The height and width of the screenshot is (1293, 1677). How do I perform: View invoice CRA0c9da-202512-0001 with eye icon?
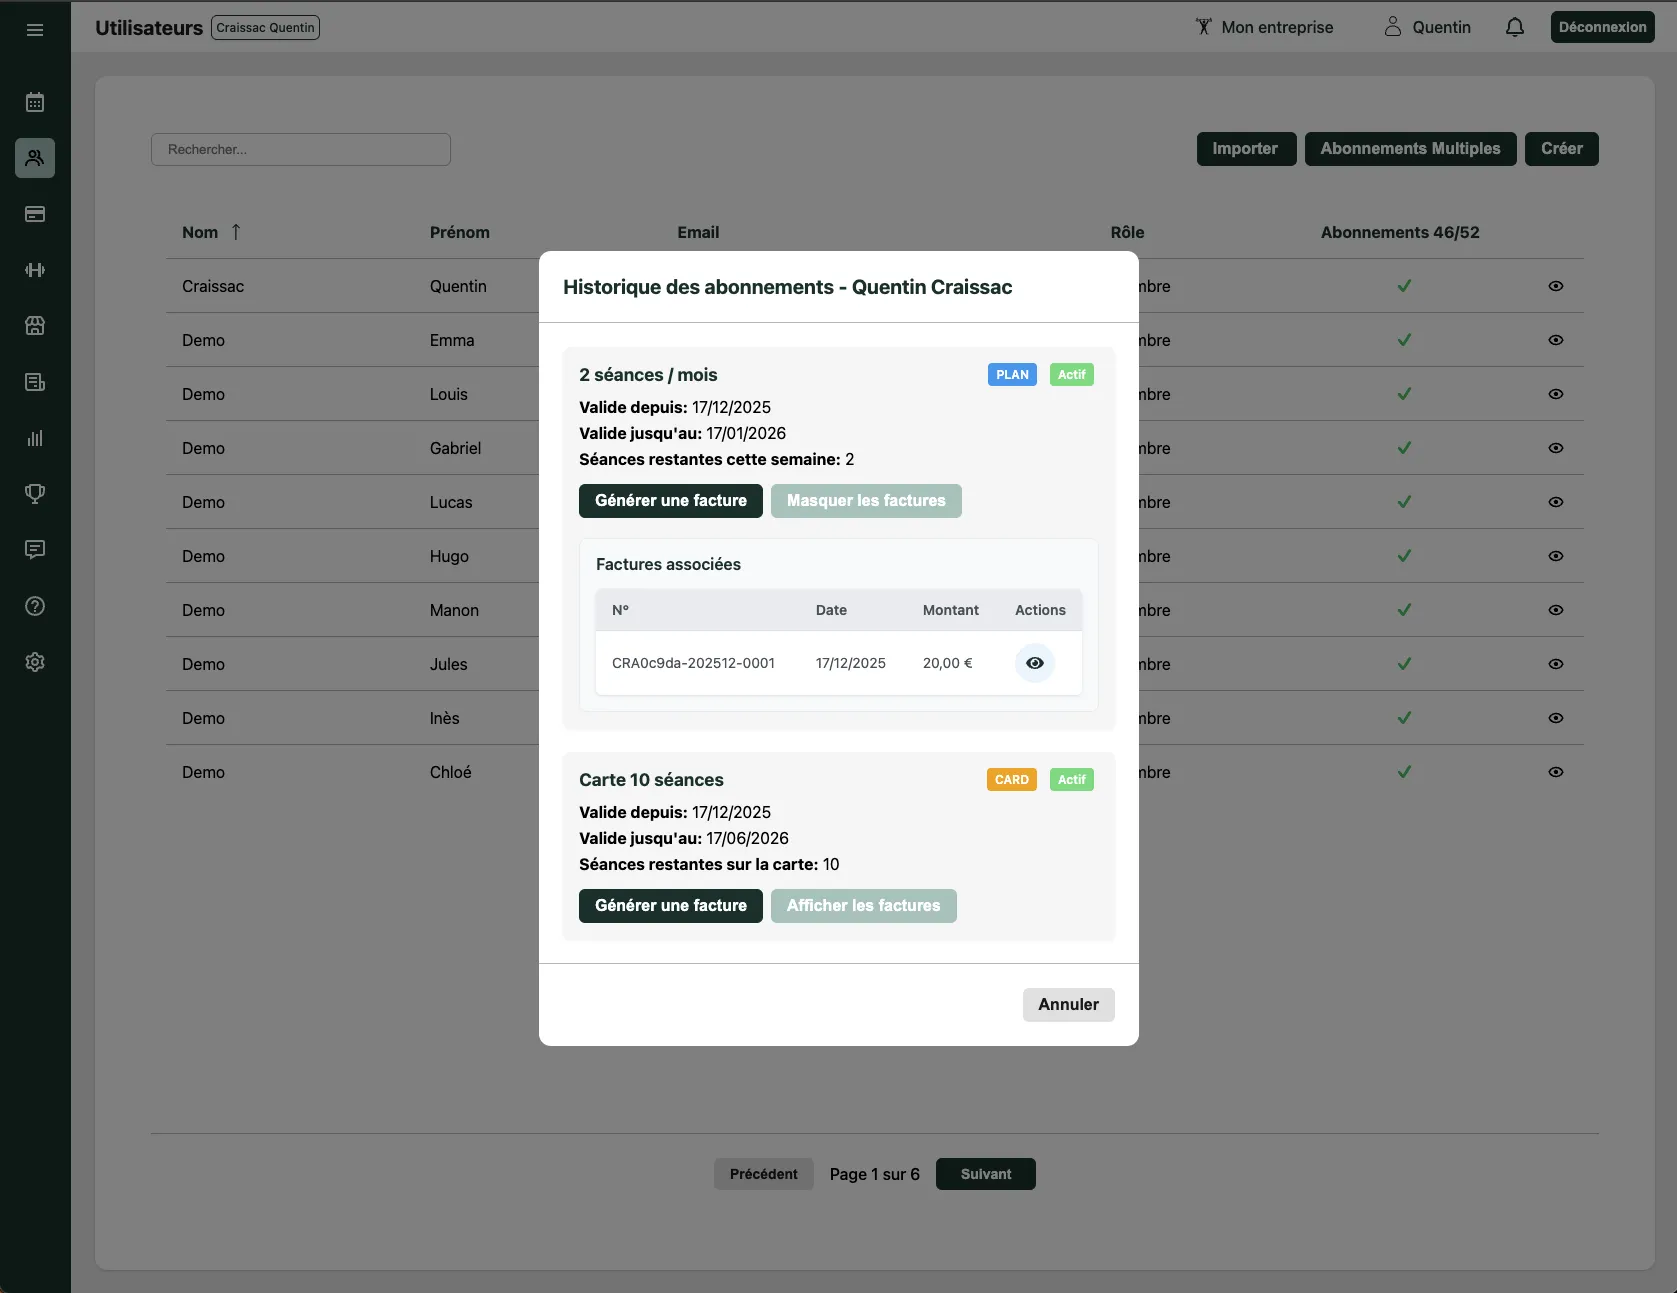(1035, 663)
